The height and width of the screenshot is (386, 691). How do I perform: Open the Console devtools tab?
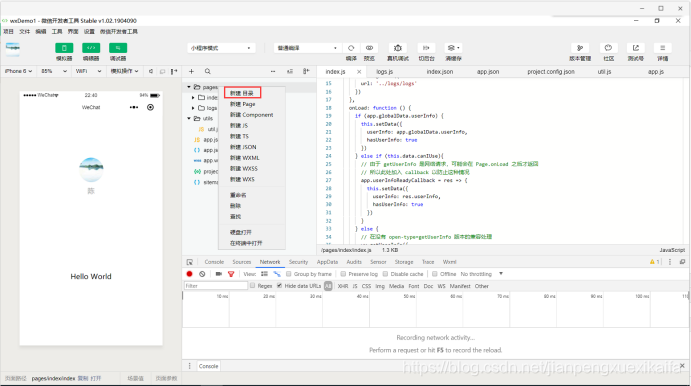tap(214, 262)
